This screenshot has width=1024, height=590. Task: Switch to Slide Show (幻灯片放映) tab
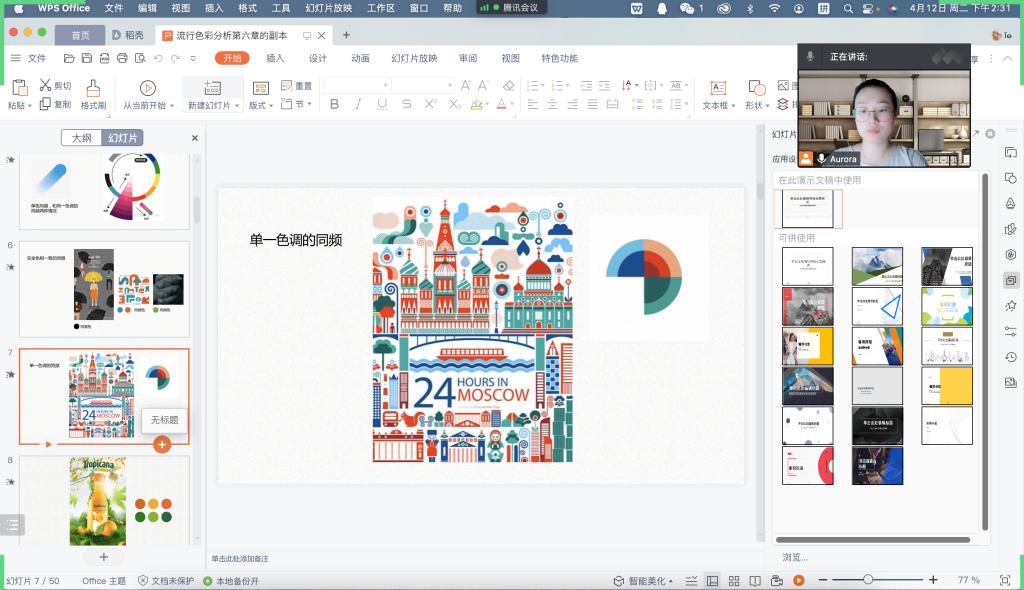(x=414, y=58)
